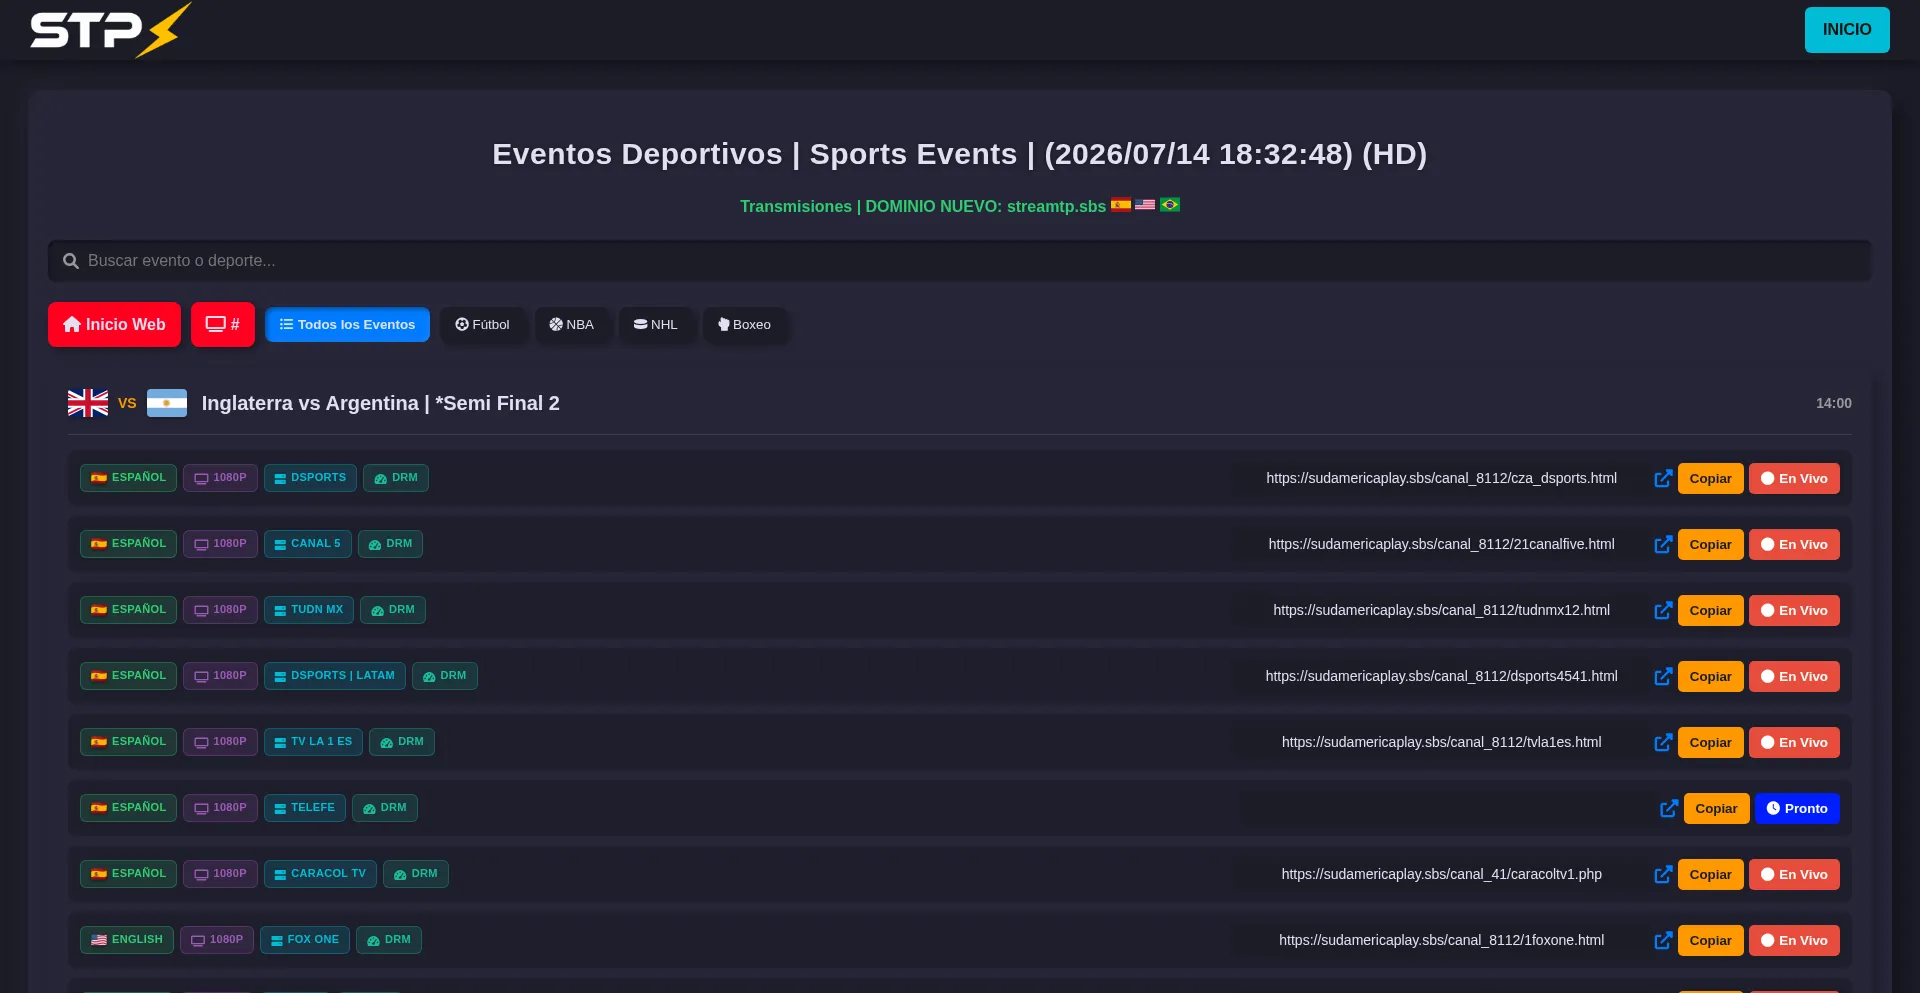Open the INICIO button in the header
1920x993 pixels.
pos(1847,30)
